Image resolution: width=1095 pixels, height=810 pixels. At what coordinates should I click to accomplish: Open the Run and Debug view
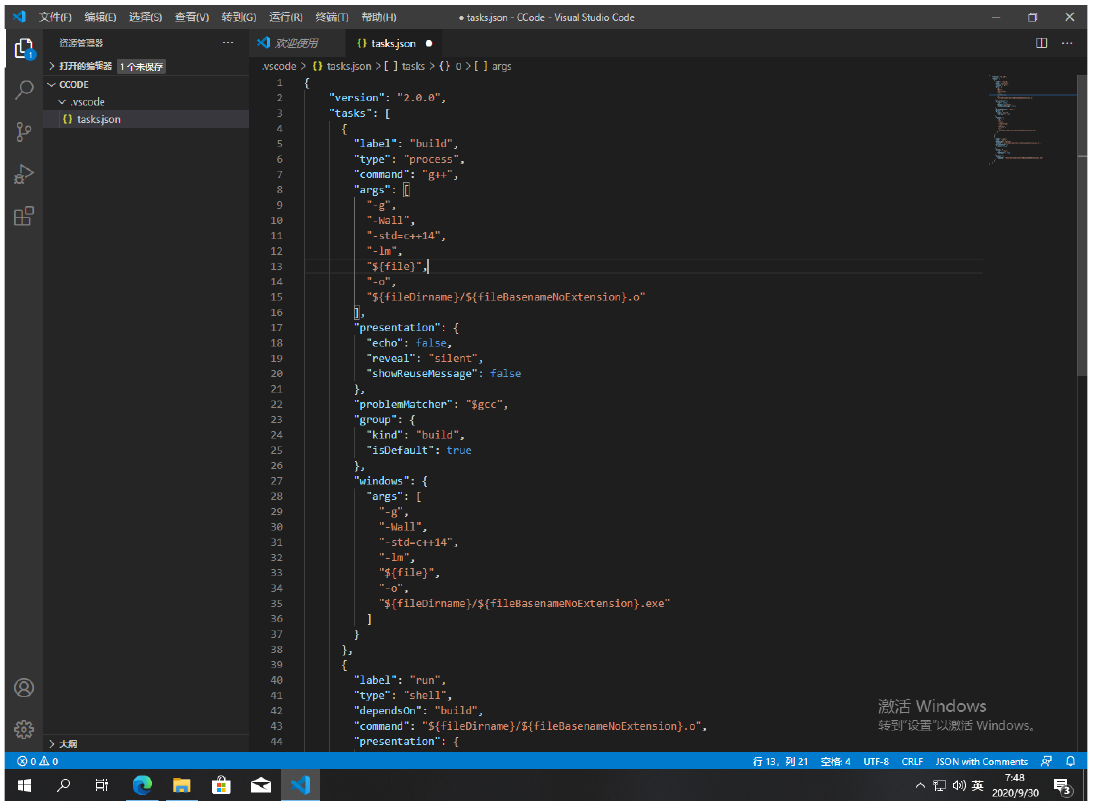click(24, 174)
